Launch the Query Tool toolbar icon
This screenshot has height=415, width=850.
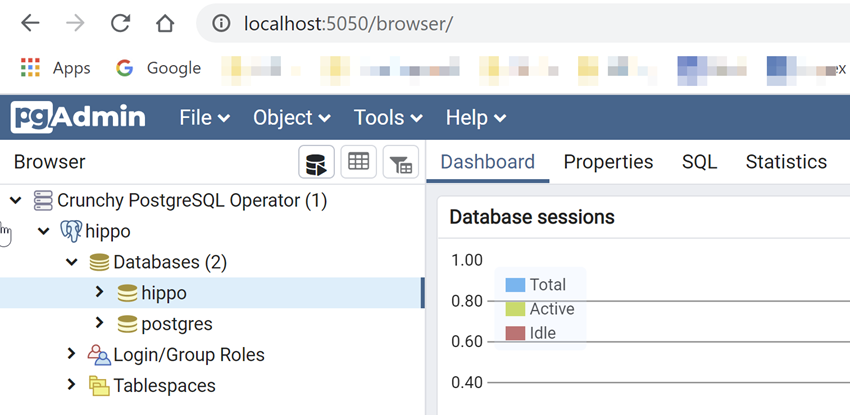coord(317,162)
